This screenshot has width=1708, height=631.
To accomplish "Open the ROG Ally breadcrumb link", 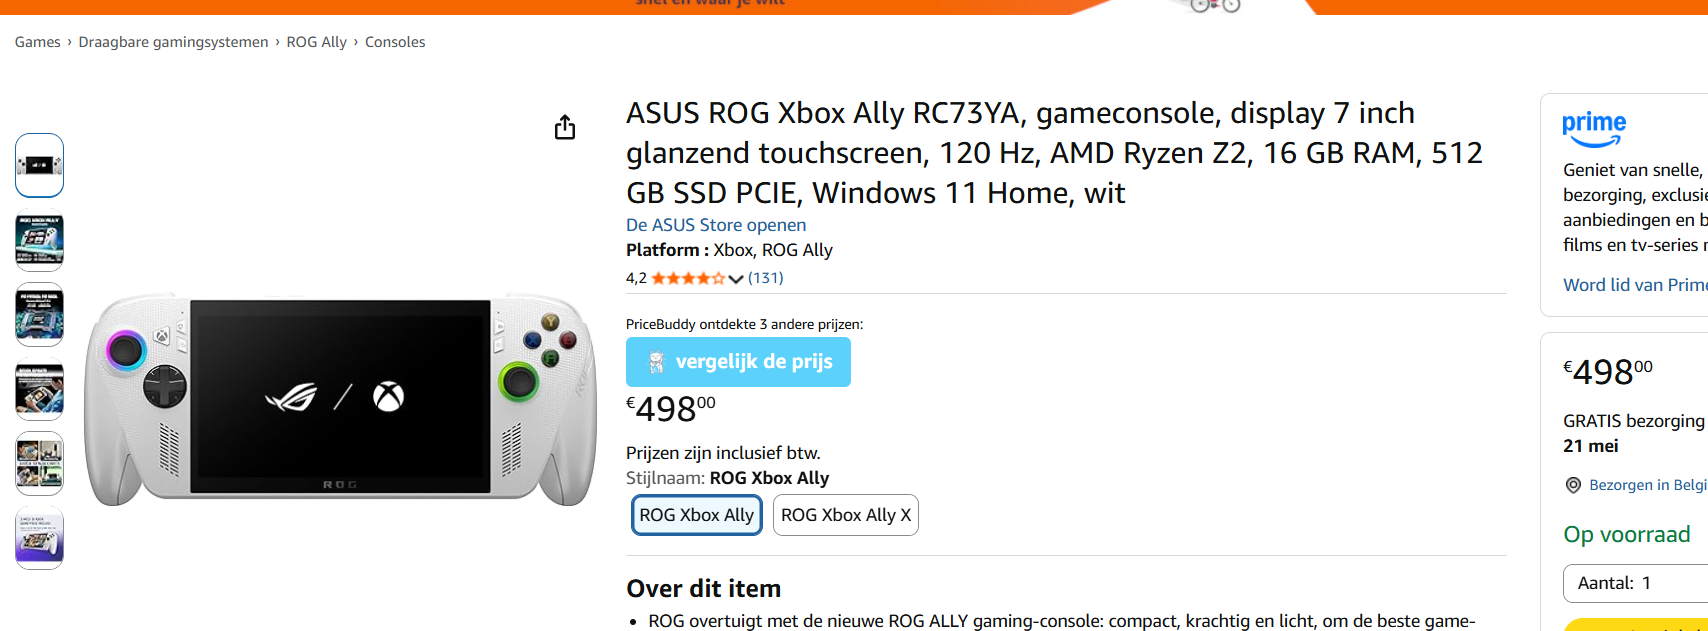I will (316, 42).
